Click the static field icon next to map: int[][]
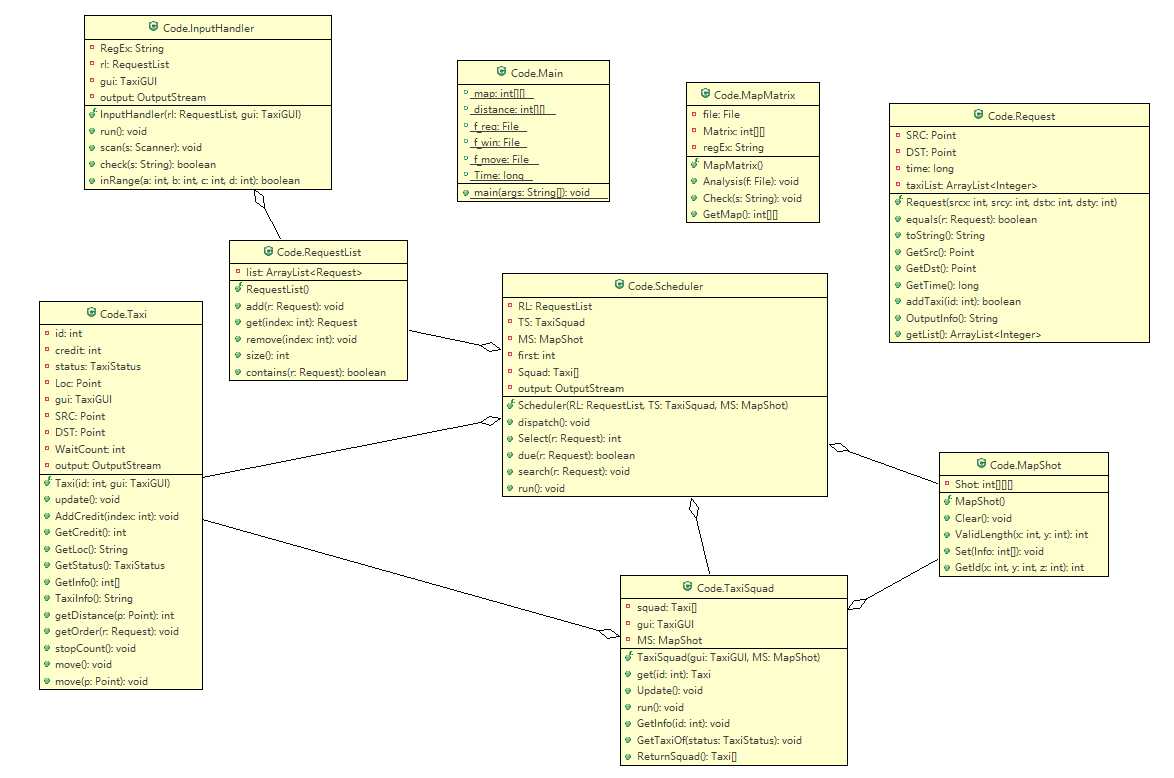Viewport: 1174px width, 778px height. pos(466,93)
